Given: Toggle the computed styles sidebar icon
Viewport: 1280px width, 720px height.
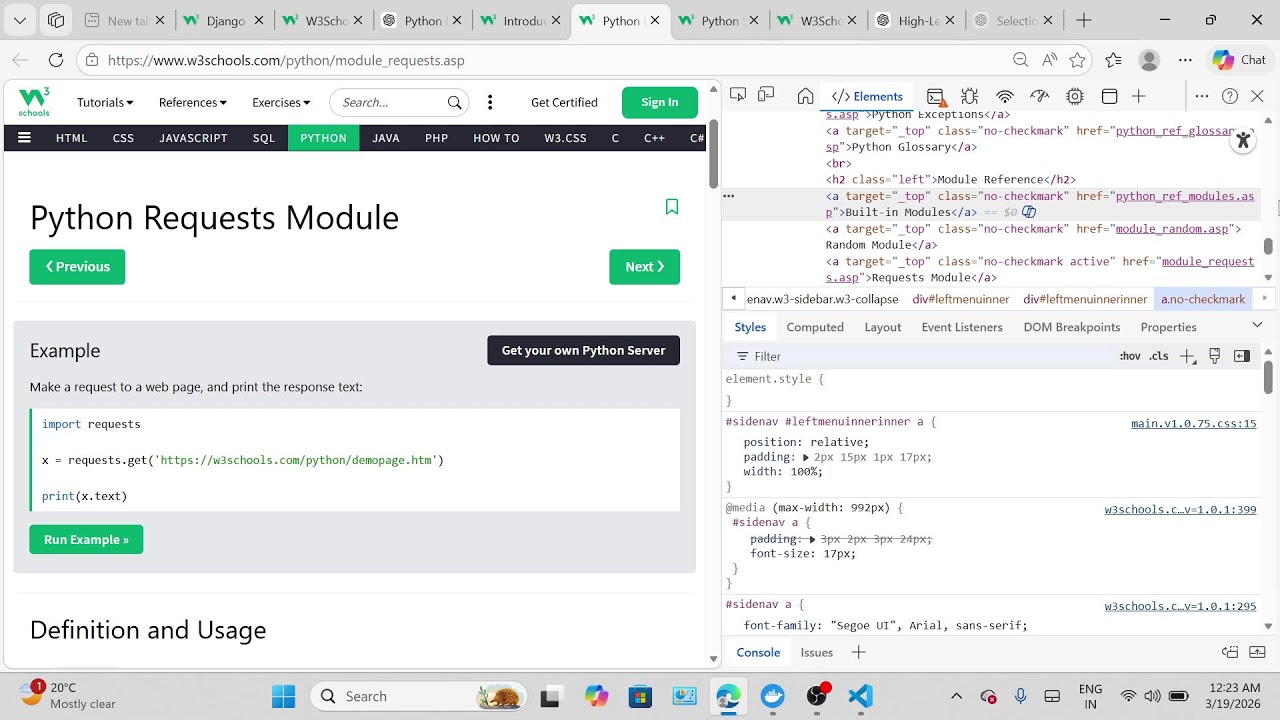Looking at the screenshot, I should [1242, 356].
